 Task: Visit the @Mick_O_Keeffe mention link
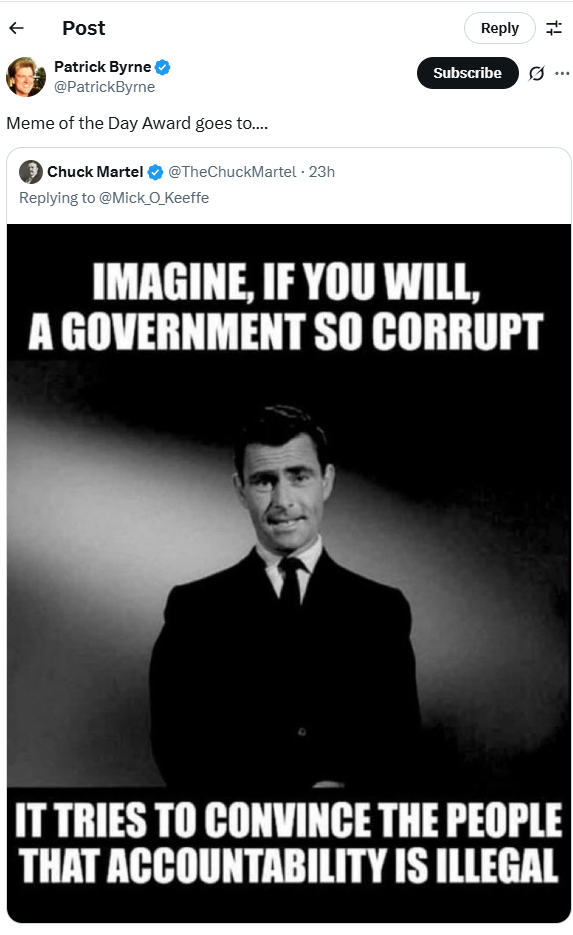pos(154,198)
